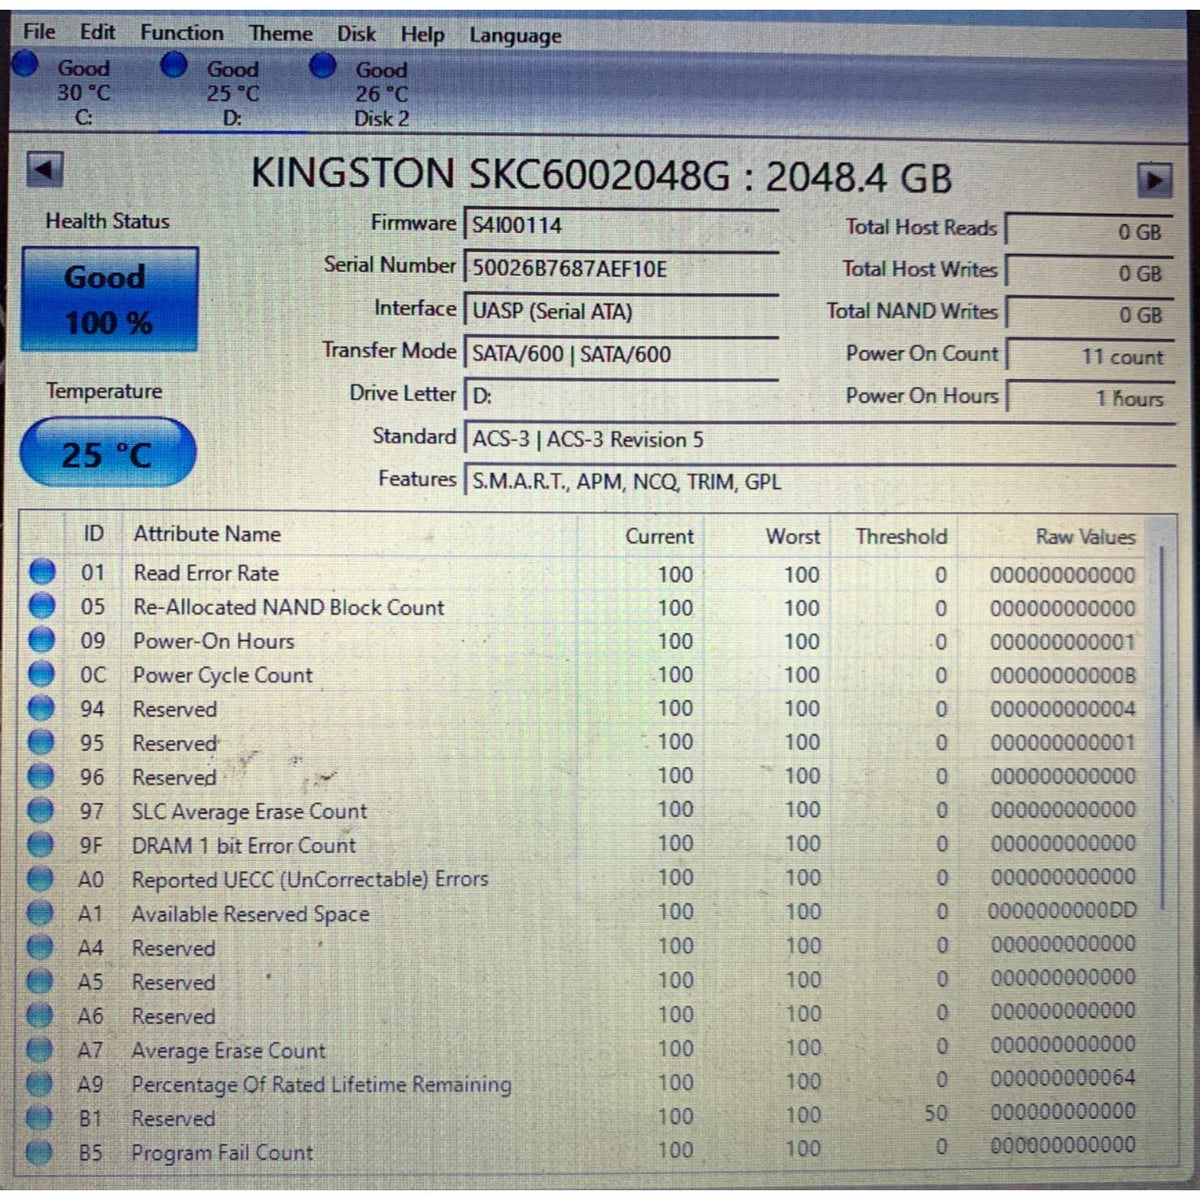Click the Drive Letter field D:
This screenshot has height=1200, width=1200.
[x=621, y=395]
